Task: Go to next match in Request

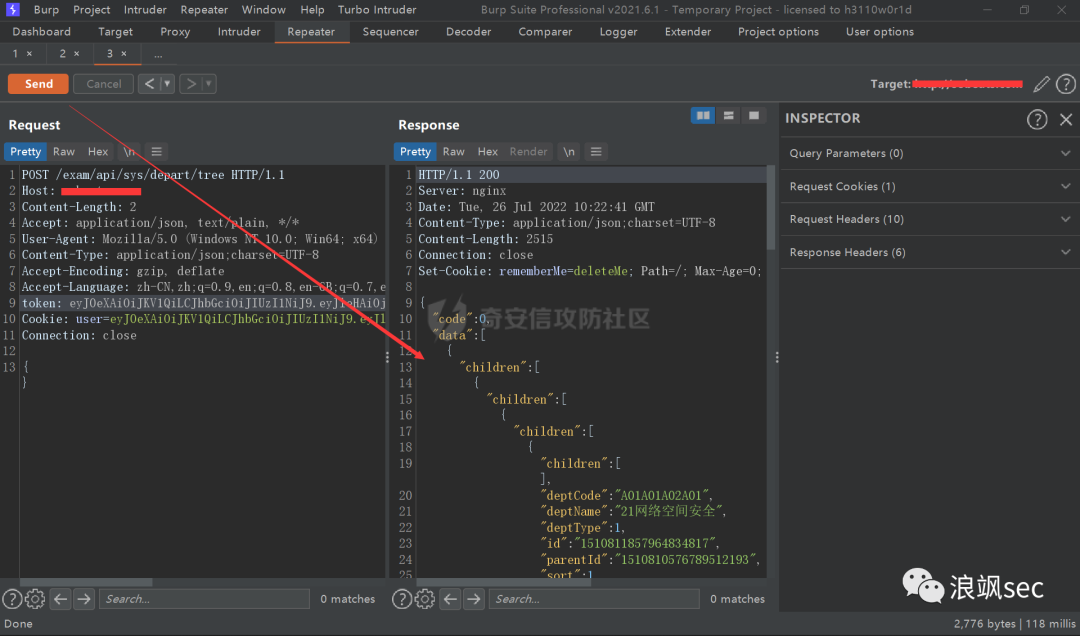Action: tap(84, 599)
